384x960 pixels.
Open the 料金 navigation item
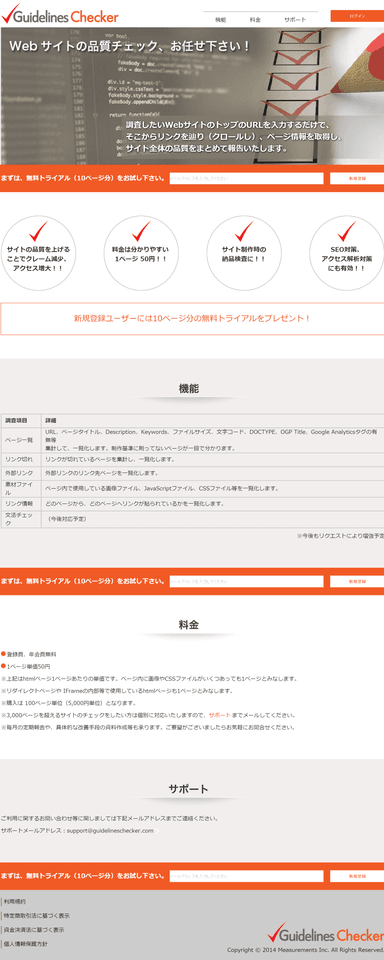(x=255, y=20)
